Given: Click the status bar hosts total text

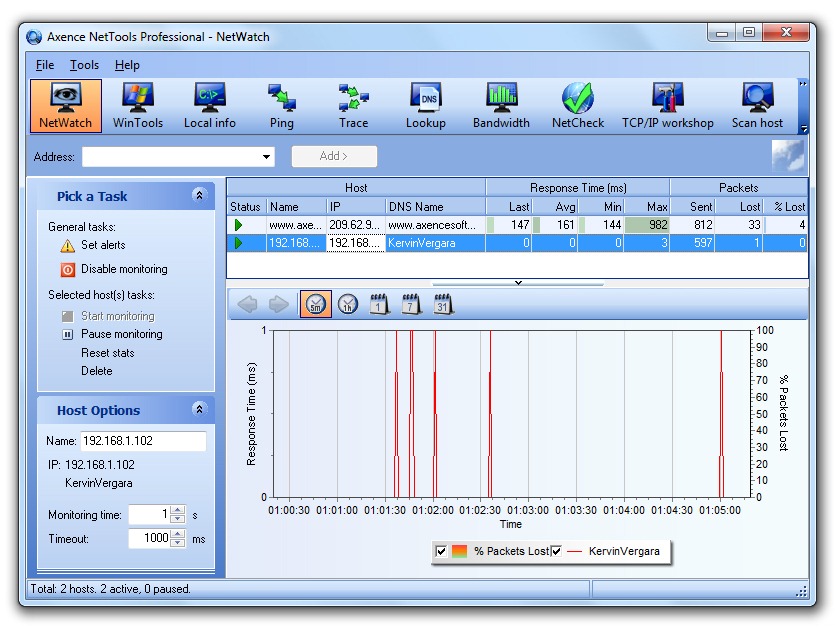Looking at the screenshot, I should pyautogui.click(x=110, y=589).
